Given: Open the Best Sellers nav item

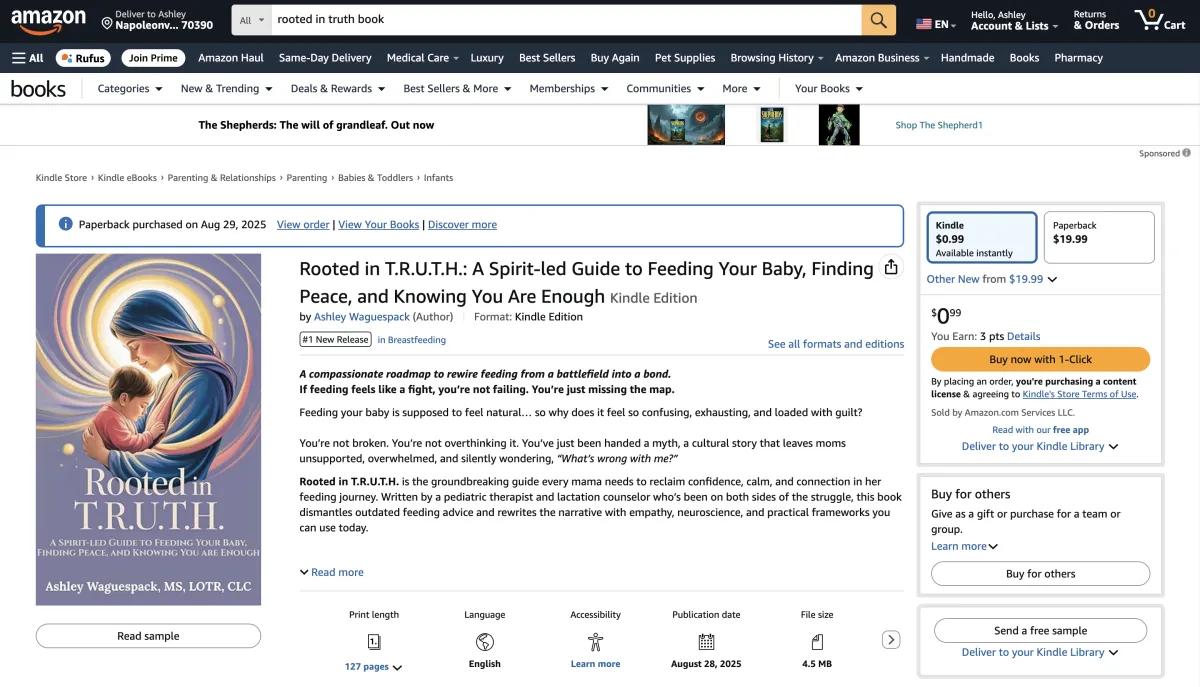Looking at the screenshot, I should pos(547,58).
